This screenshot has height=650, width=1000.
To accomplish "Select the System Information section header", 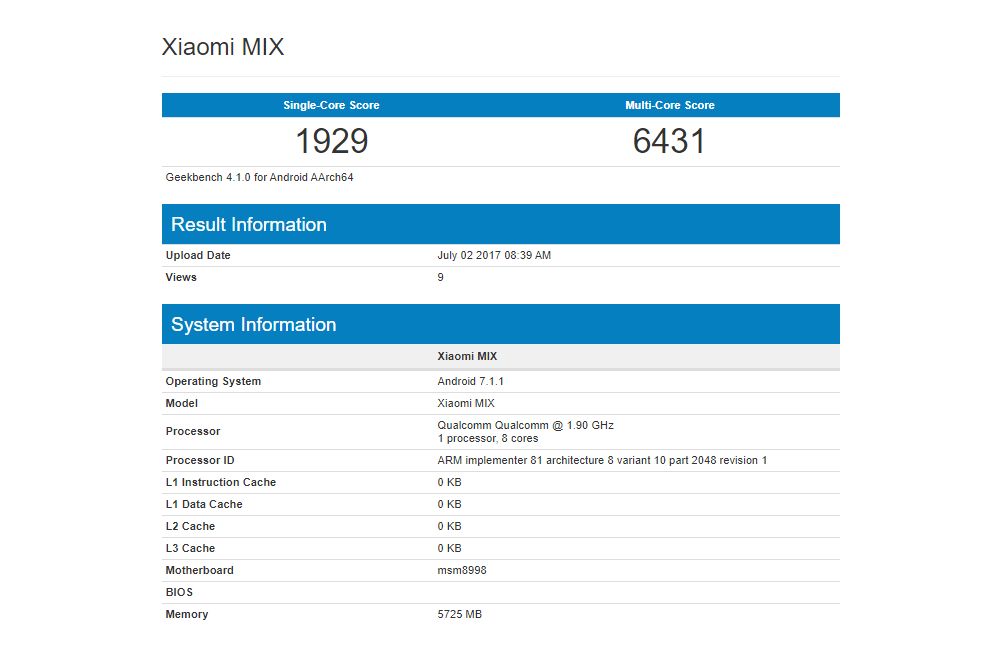I will [254, 324].
